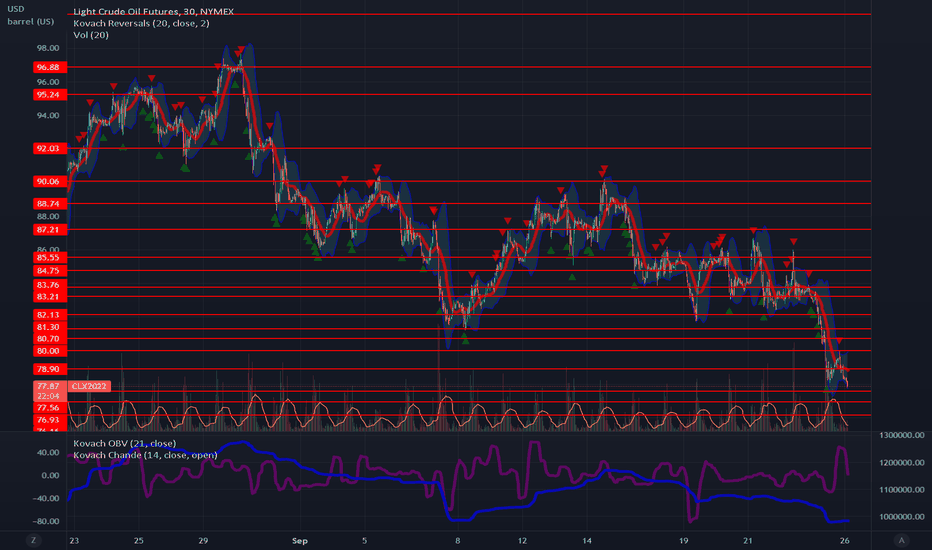Click the 22:04 countdown label
The height and width of the screenshot is (550, 932).
[x=50, y=396]
